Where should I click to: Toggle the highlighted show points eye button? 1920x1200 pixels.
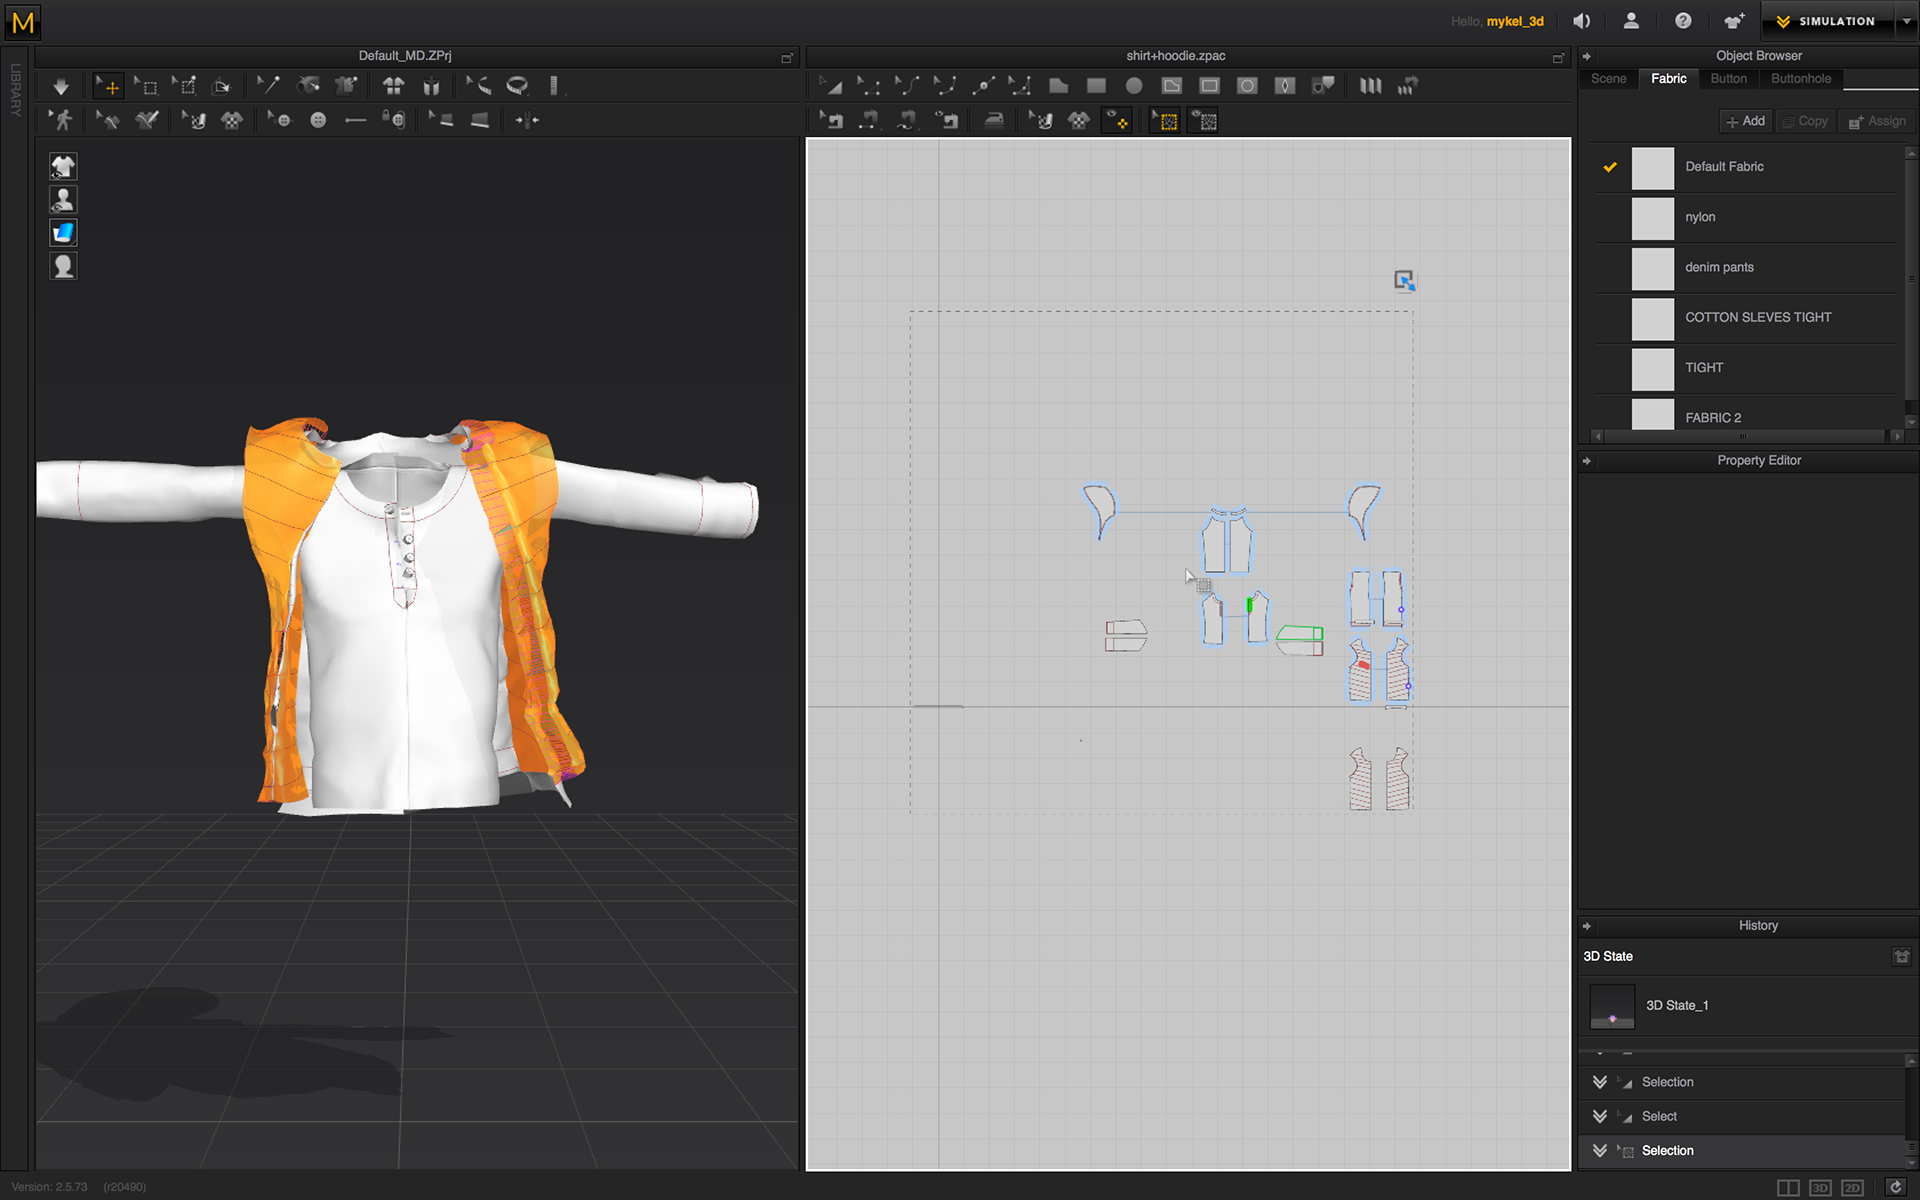(x=1116, y=121)
